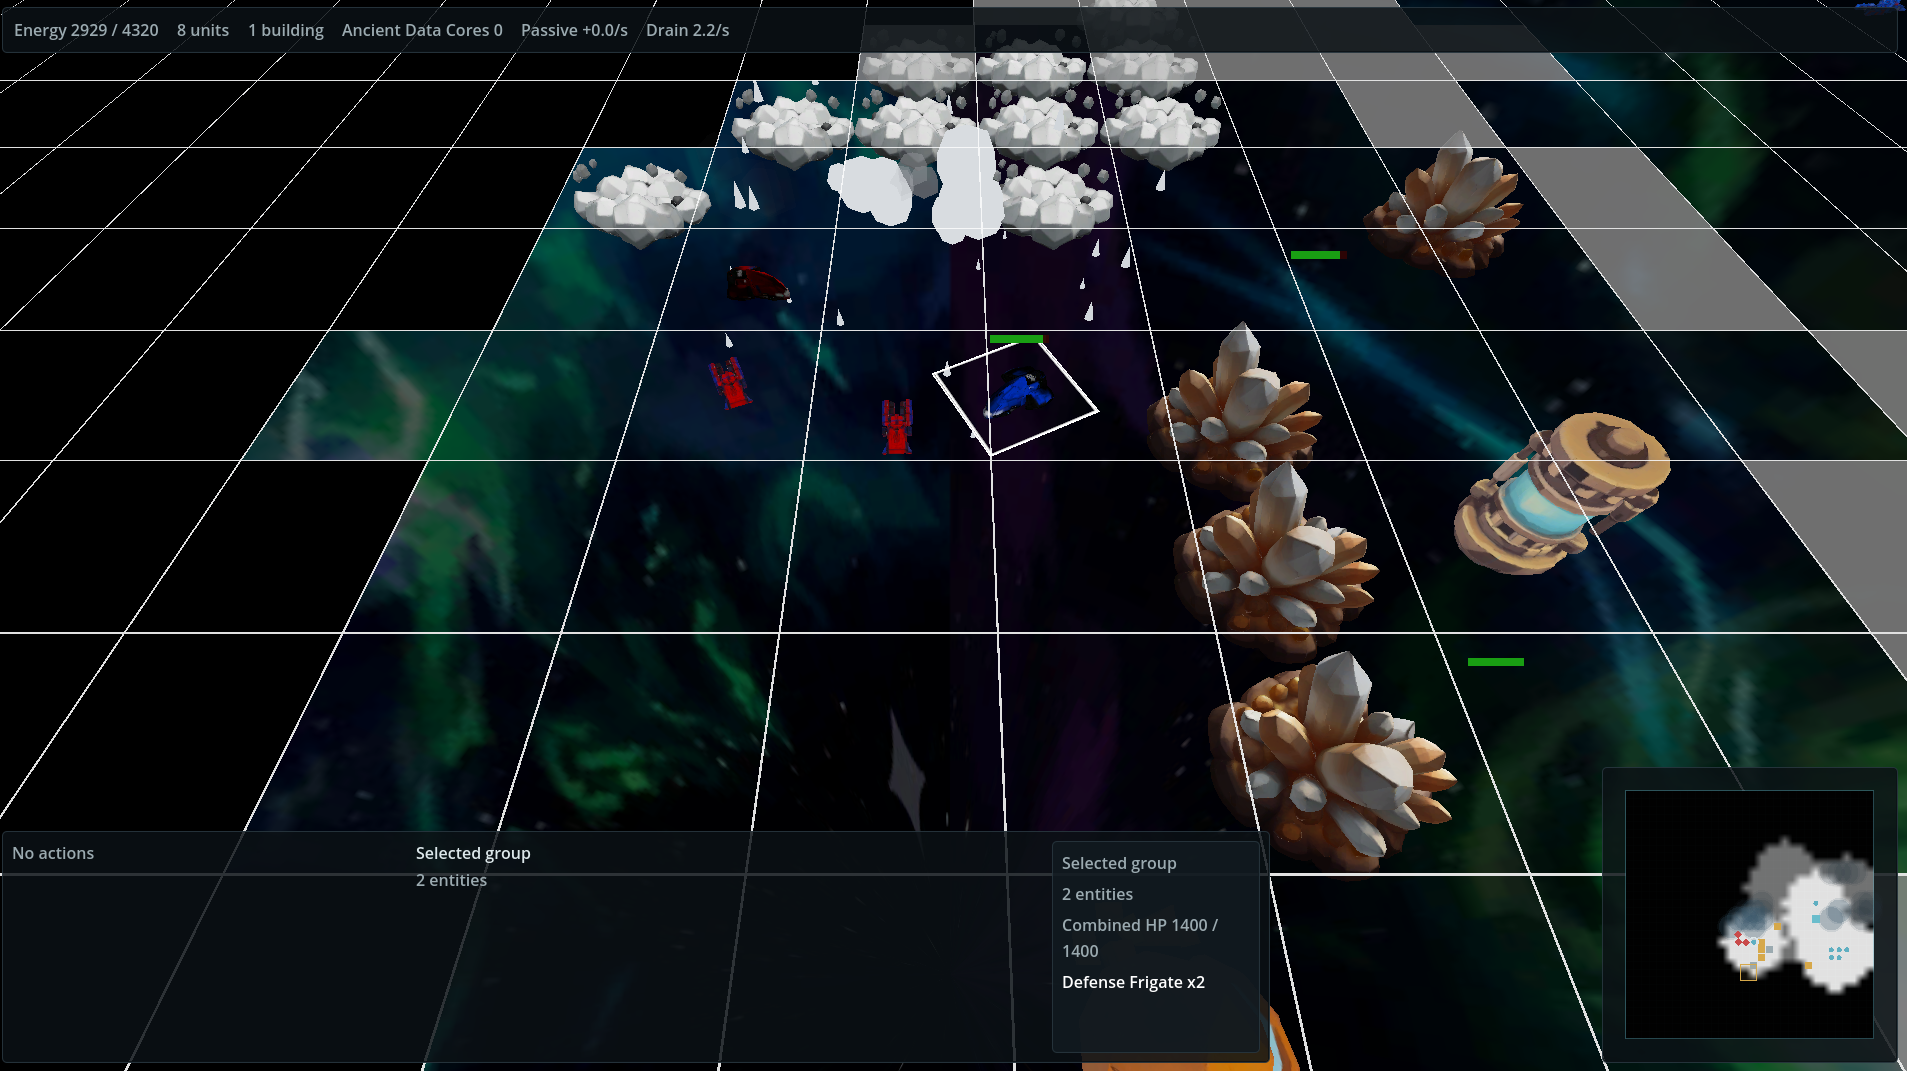Click the No actions label

tap(53, 853)
